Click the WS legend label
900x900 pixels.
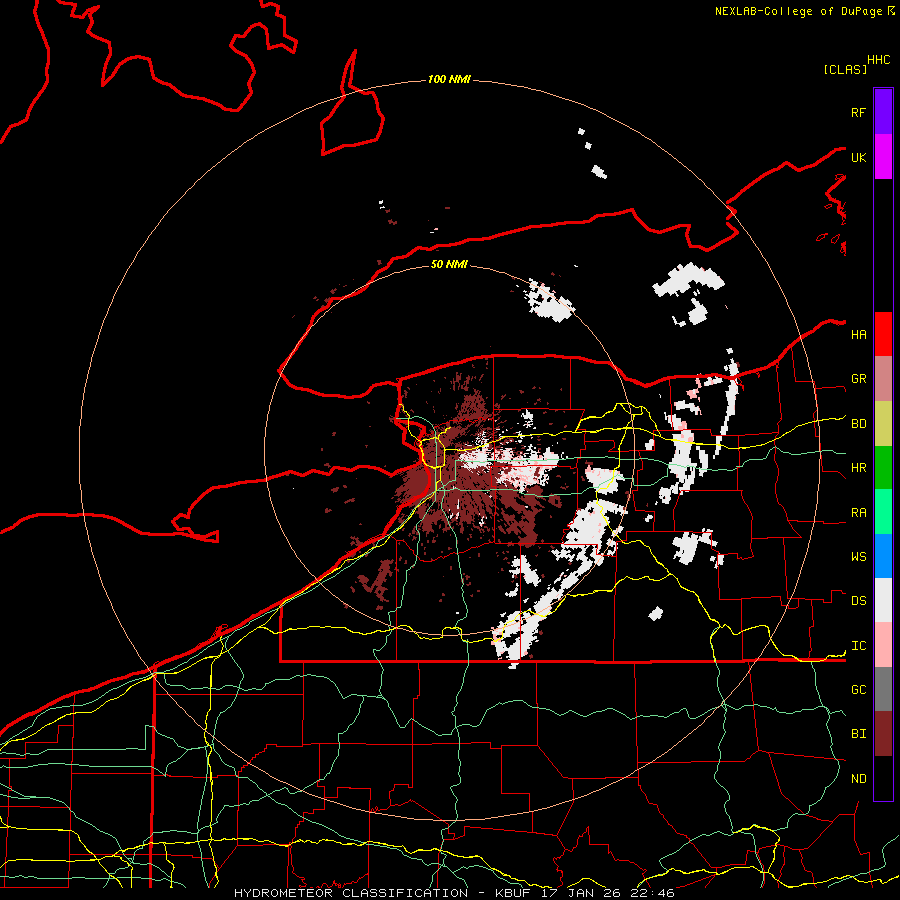click(858, 556)
